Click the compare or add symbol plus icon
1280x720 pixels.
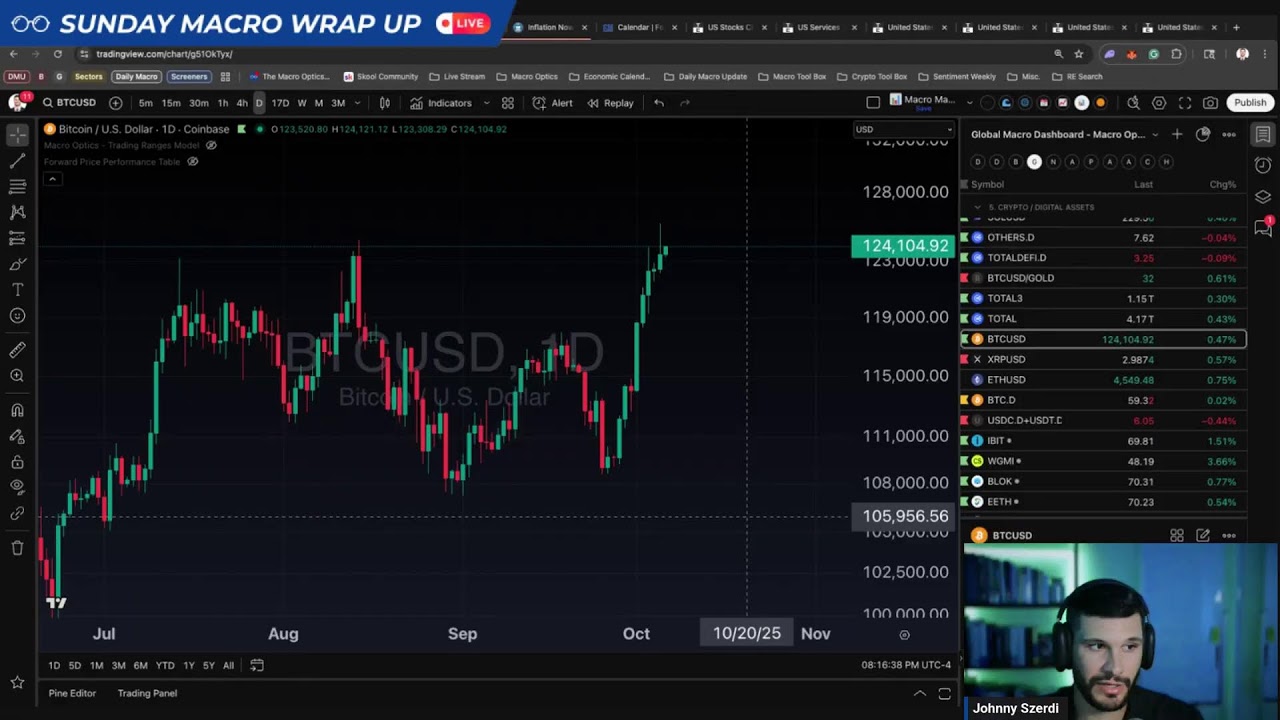115,103
